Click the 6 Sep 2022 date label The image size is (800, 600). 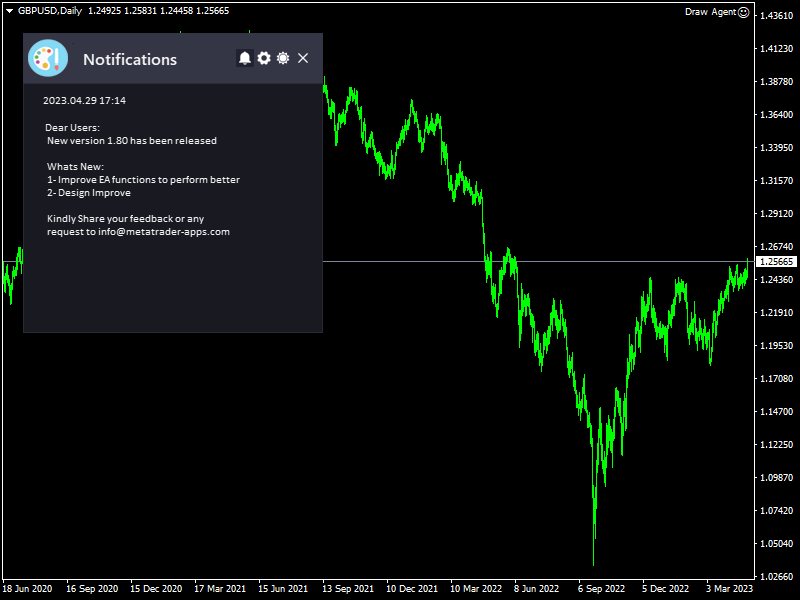click(600, 589)
